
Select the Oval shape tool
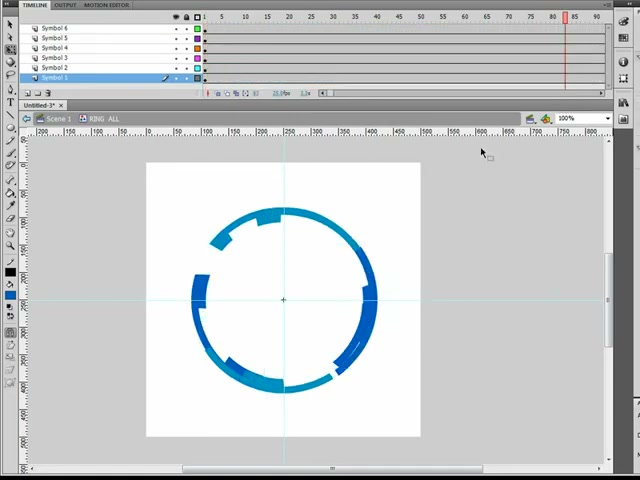10,128
